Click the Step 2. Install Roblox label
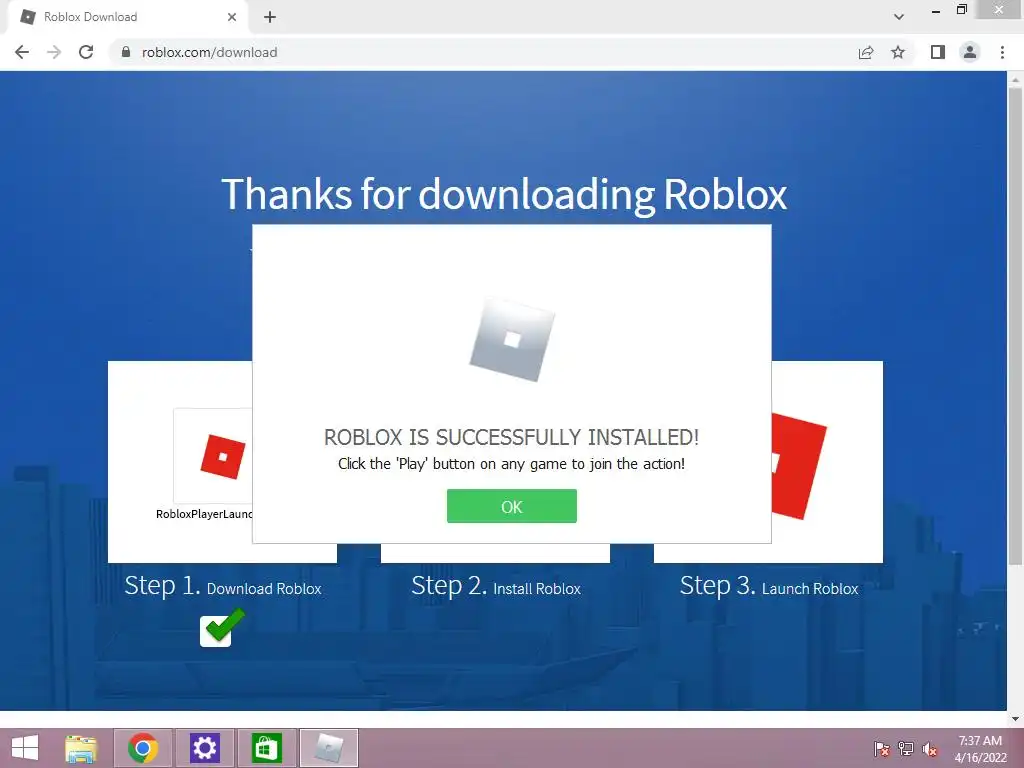 pos(496,586)
